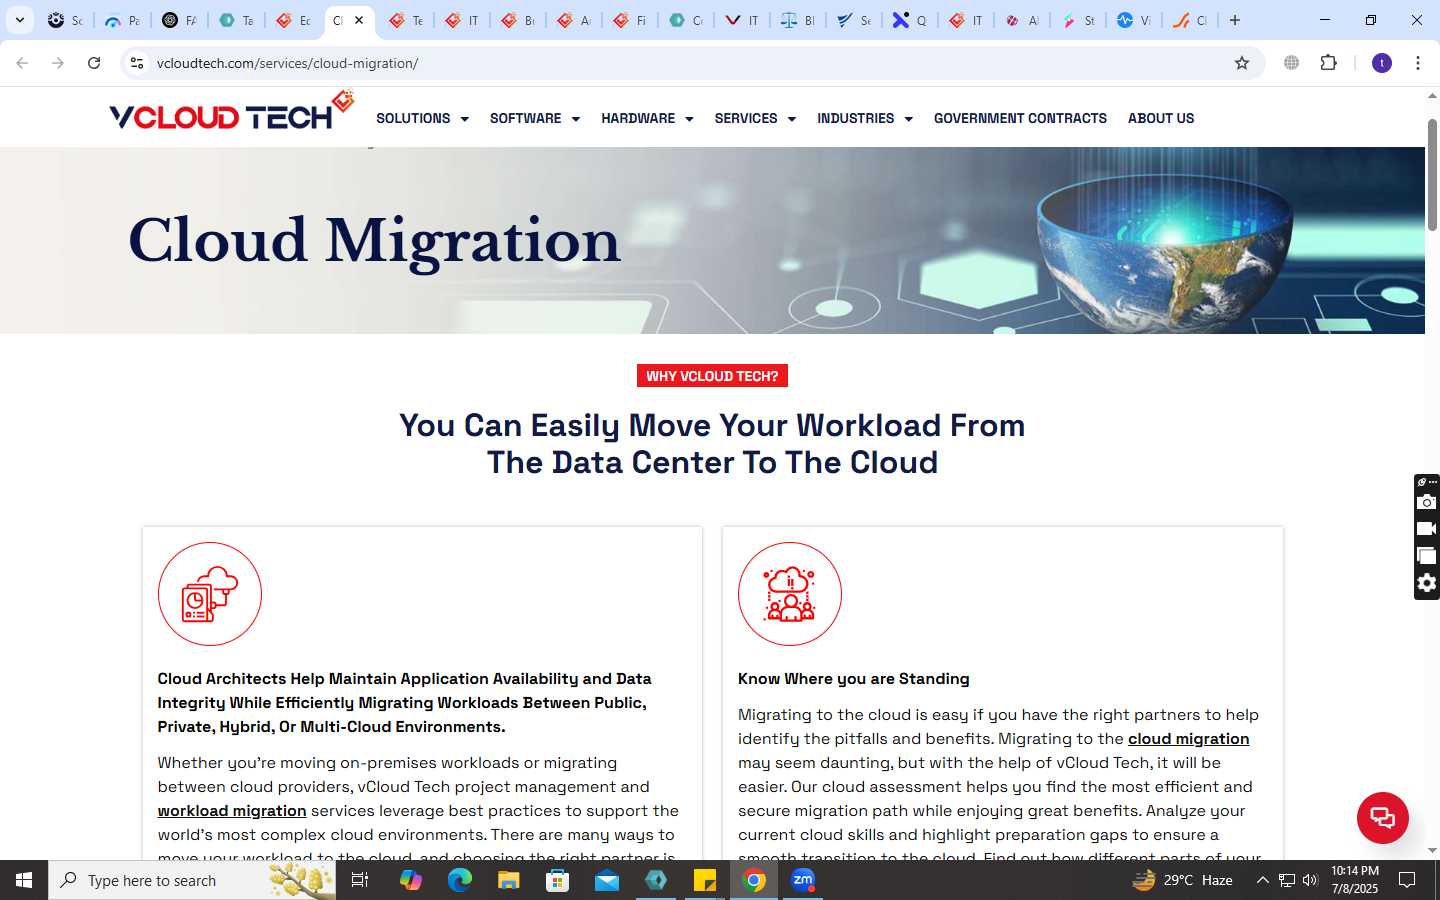This screenshot has height=900, width=1440.
Task: Click the 'Know Where you are Standing' heading
Action: click(x=854, y=679)
